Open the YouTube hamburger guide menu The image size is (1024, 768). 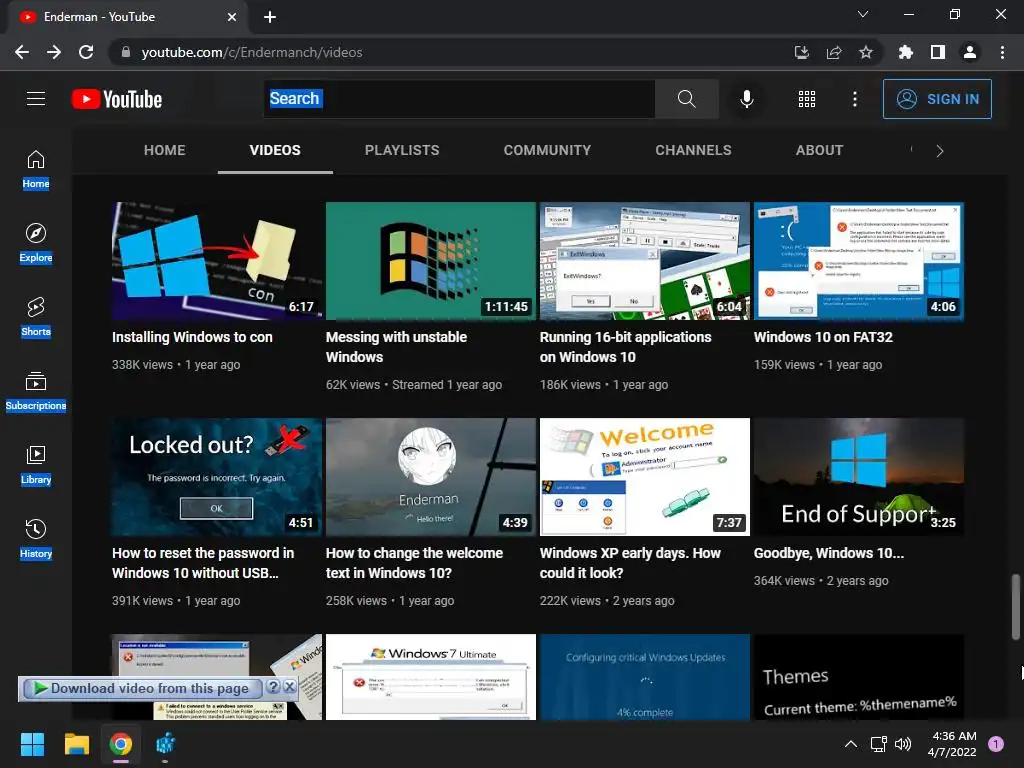[36, 99]
